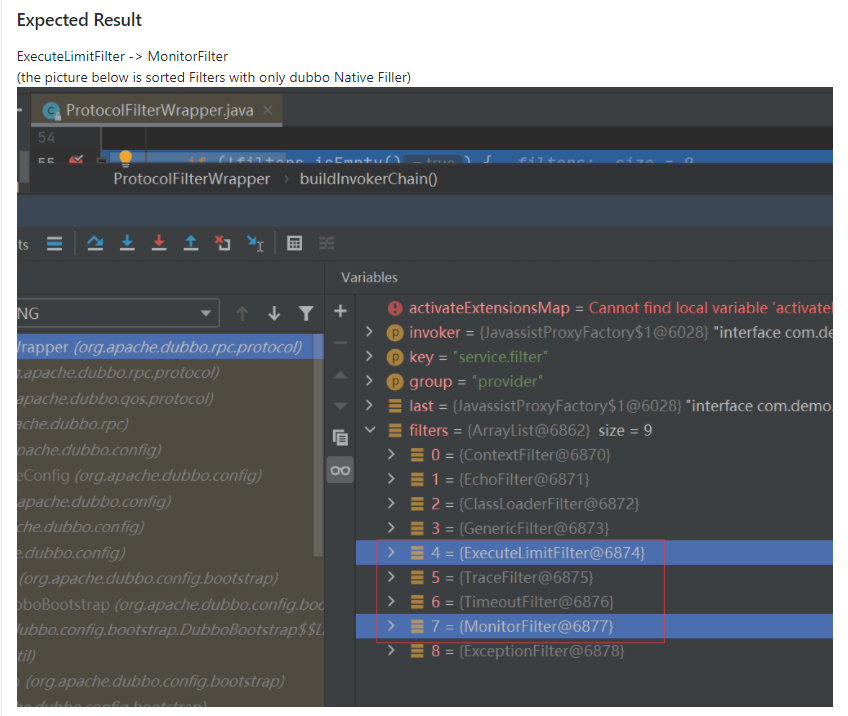Click the Step Into download-arrow icon

127,243
